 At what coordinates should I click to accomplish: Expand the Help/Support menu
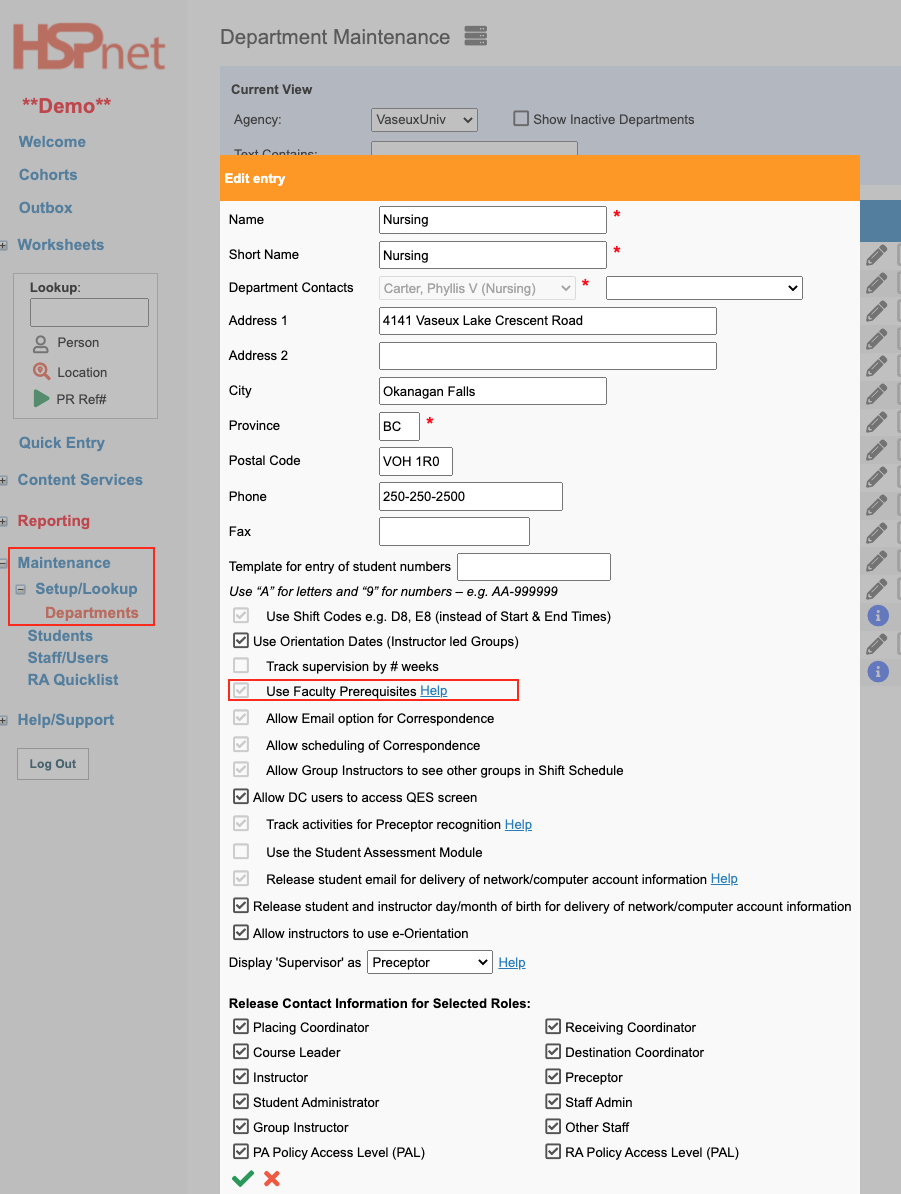(x=4, y=720)
